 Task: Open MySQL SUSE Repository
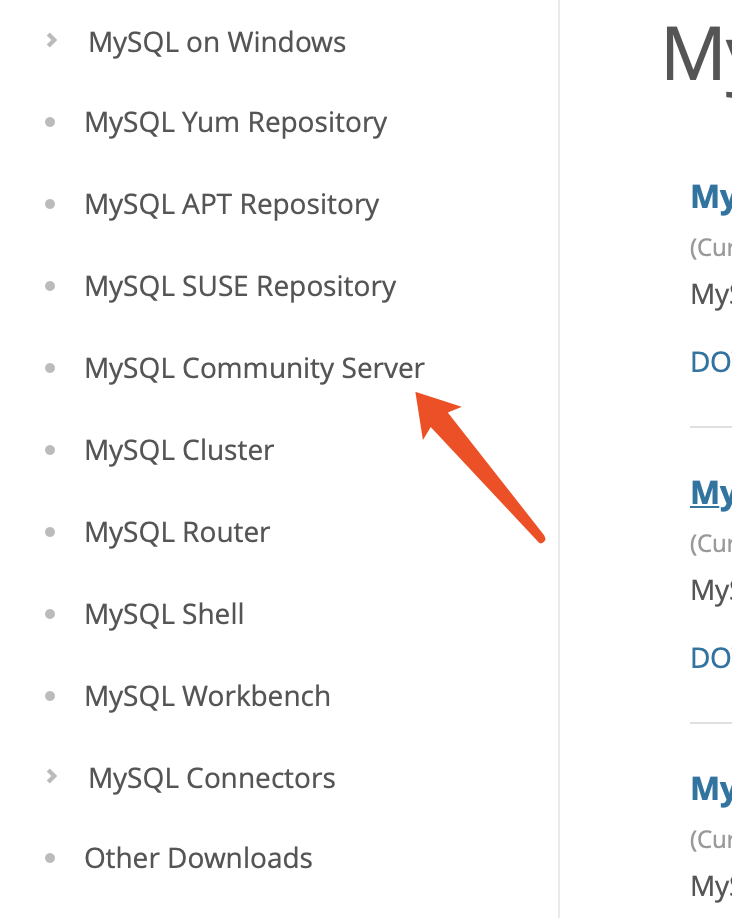point(239,286)
